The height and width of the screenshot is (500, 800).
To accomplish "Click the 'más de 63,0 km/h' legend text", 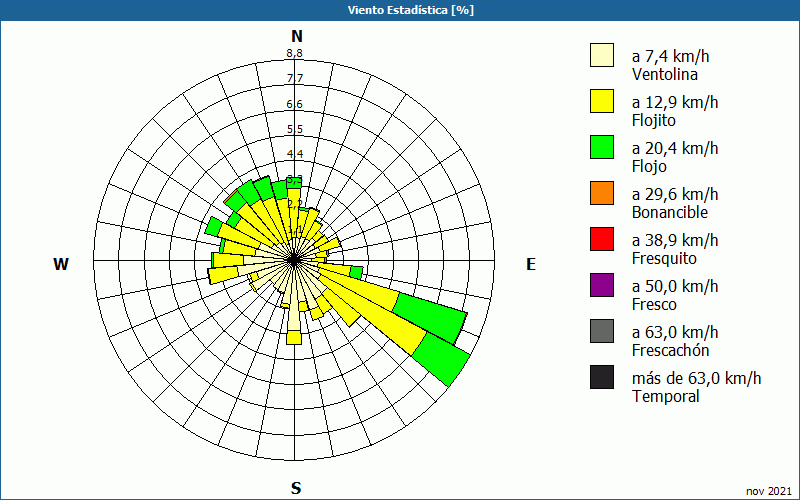I will pyautogui.click(x=696, y=378).
